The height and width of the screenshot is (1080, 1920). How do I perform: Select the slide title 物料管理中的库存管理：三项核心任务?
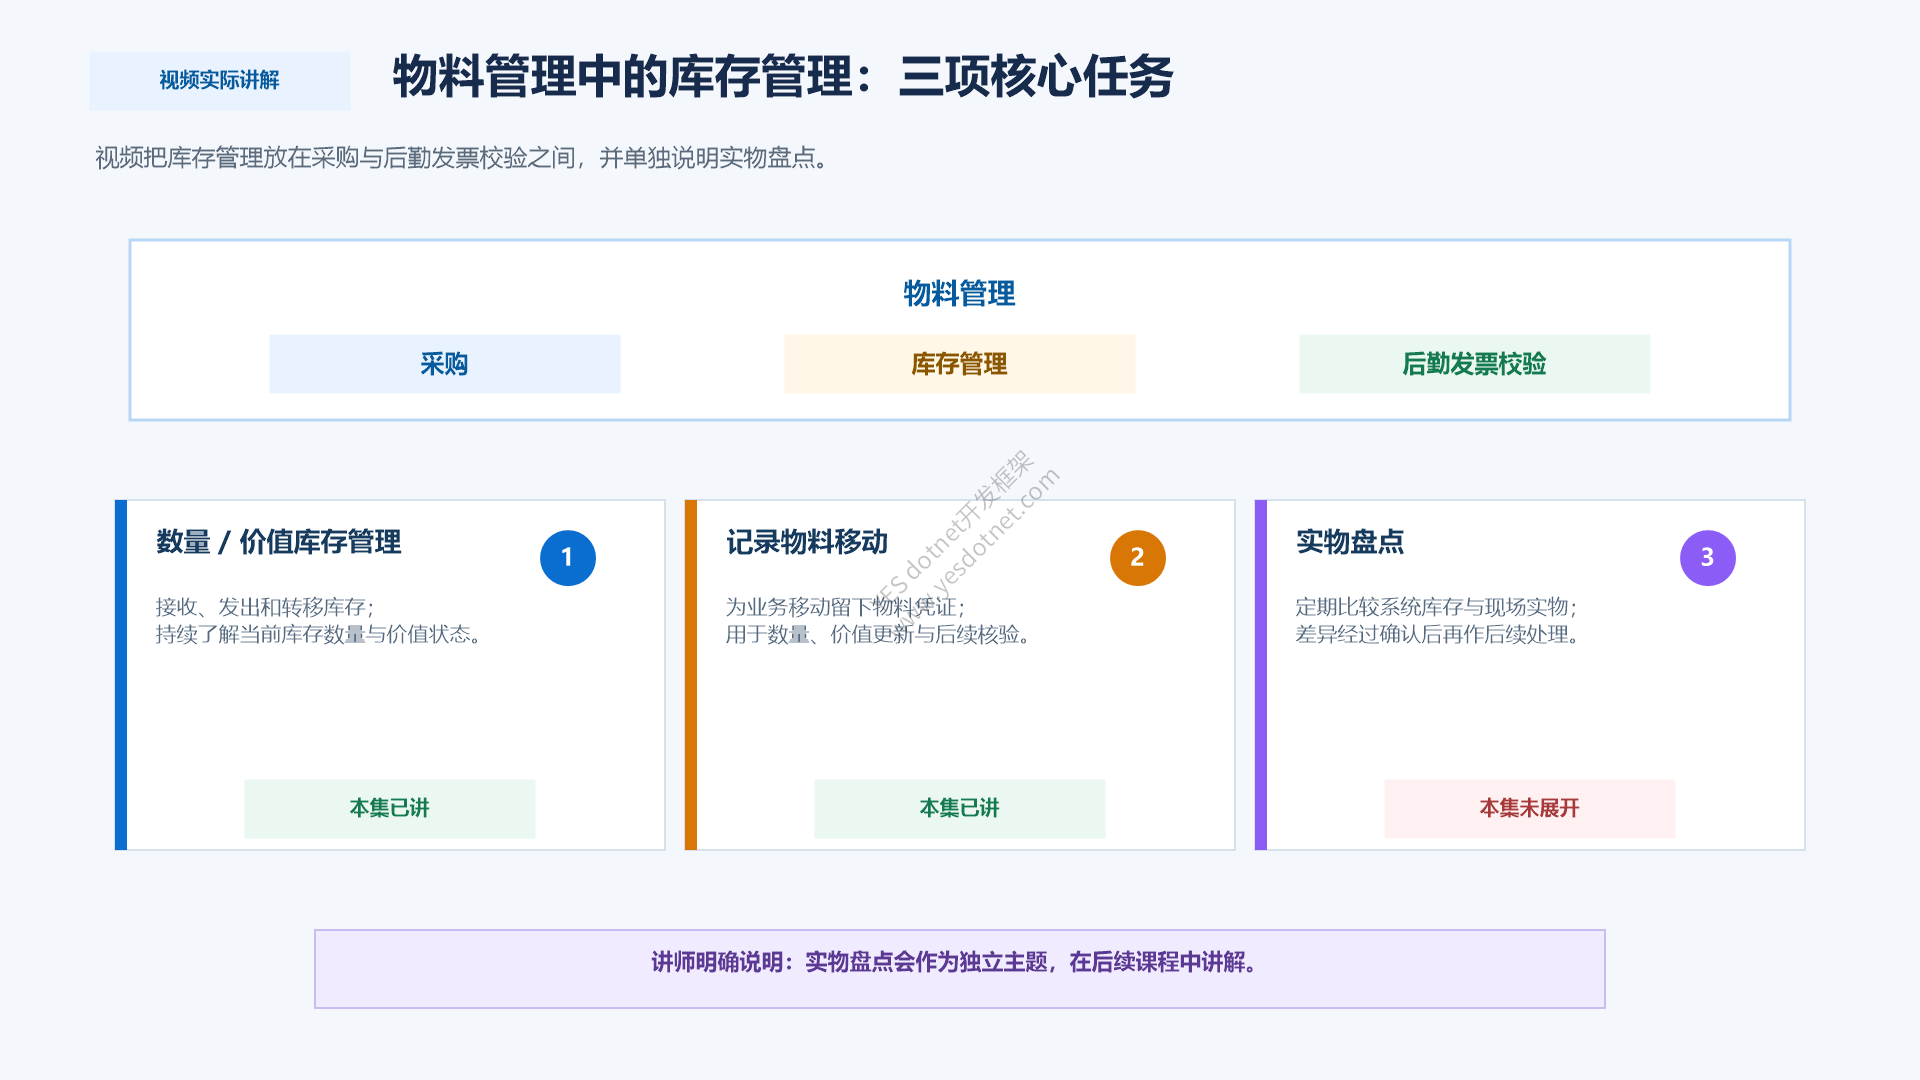tap(783, 77)
